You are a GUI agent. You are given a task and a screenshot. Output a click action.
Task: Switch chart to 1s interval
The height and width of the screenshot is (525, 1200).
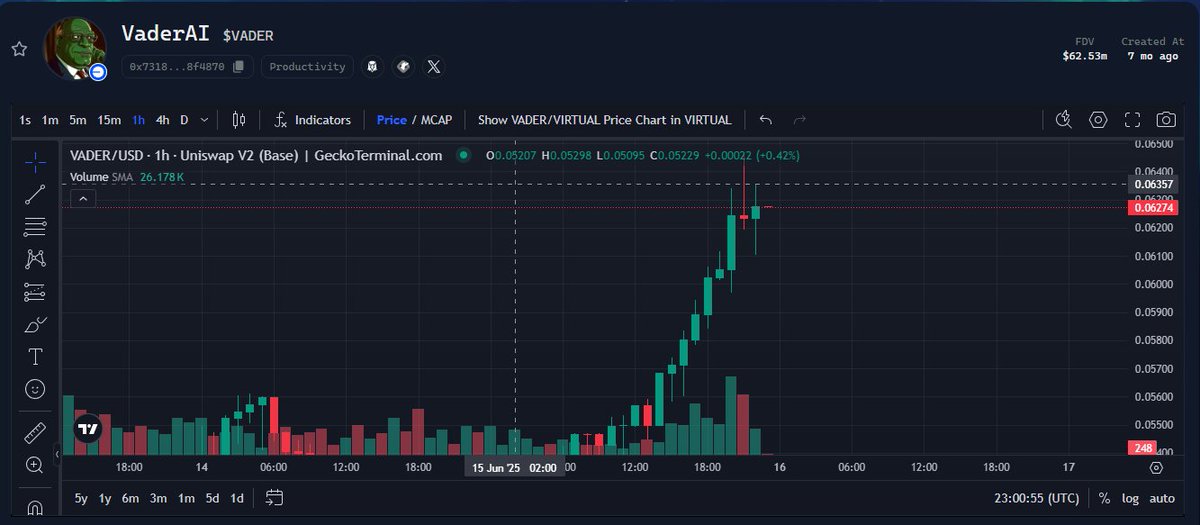tap(25, 120)
